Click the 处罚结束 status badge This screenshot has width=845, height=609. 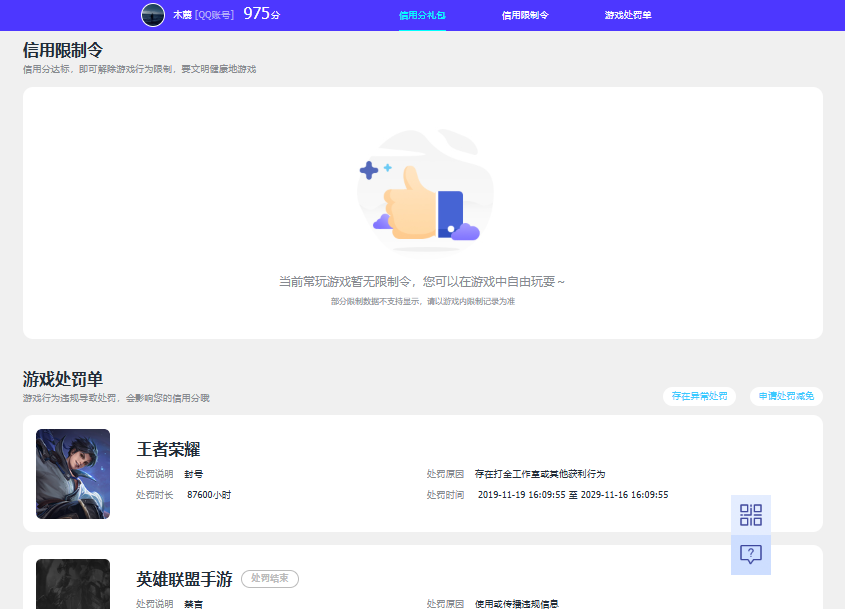(x=270, y=578)
